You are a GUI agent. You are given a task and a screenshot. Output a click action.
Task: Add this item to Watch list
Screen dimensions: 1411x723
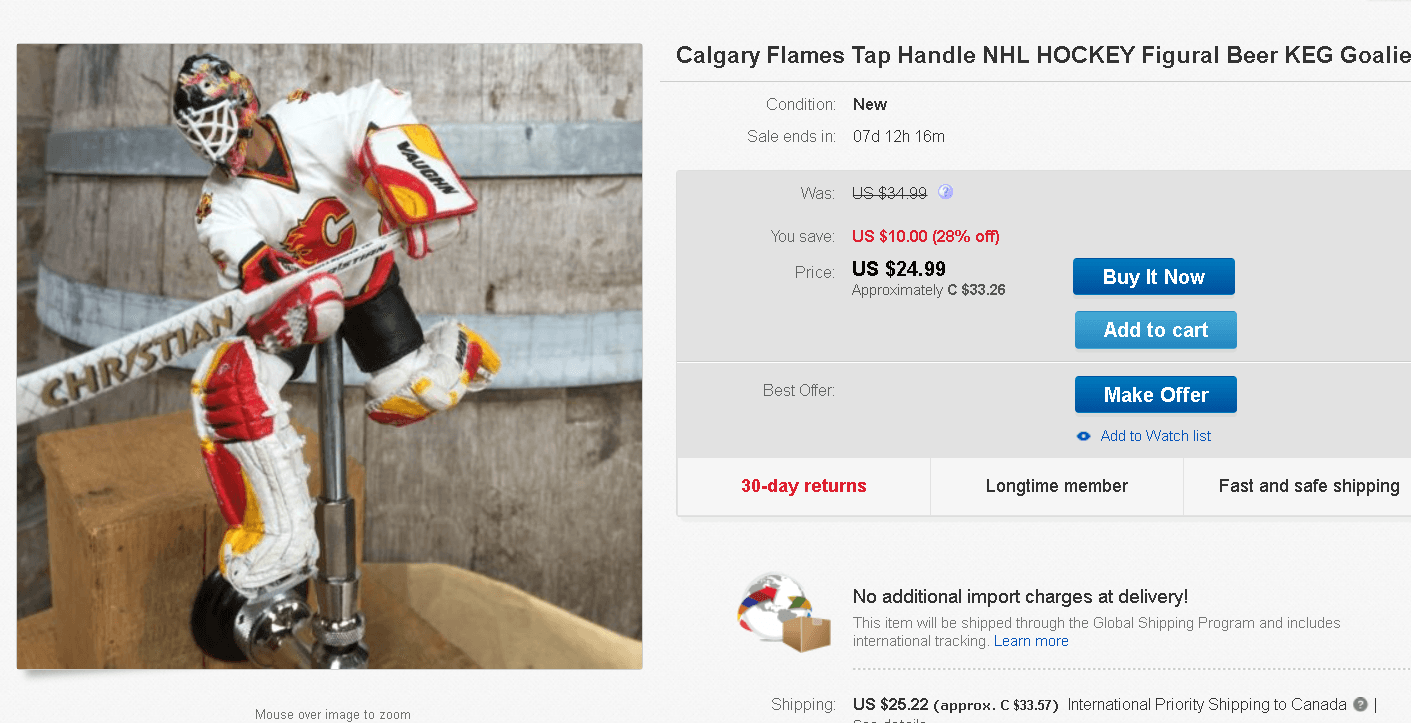pyautogui.click(x=1155, y=436)
